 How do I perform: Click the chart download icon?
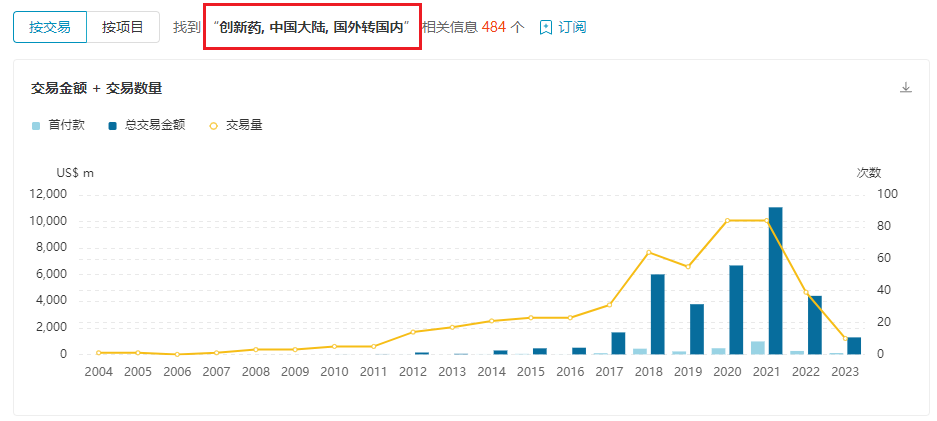click(906, 88)
